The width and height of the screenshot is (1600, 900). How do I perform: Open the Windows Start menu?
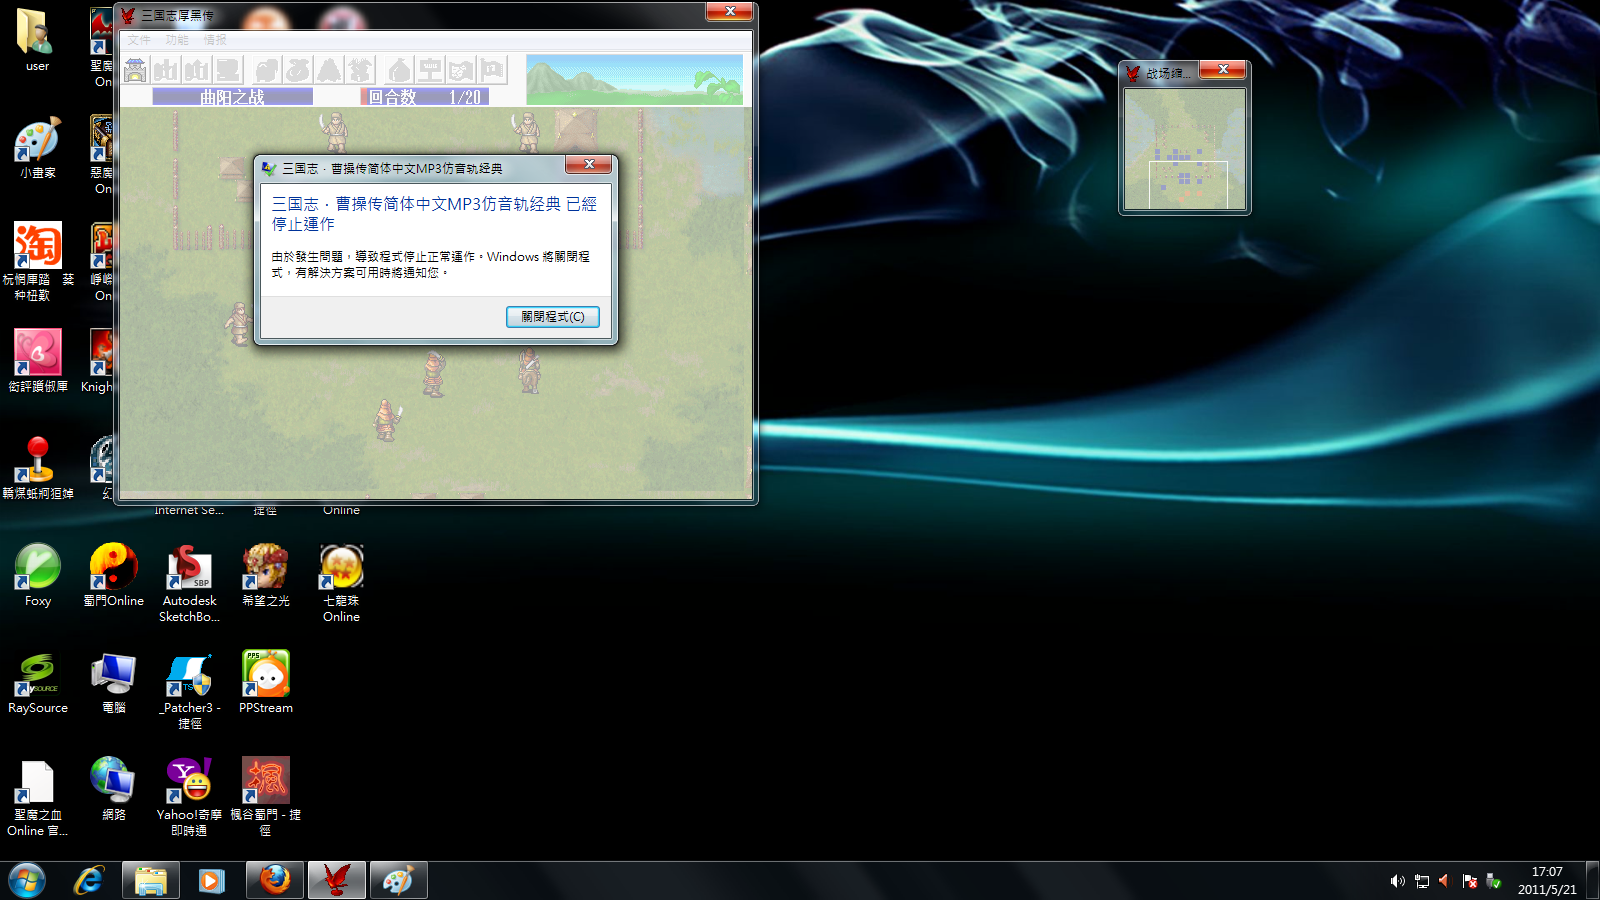tap(27, 881)
